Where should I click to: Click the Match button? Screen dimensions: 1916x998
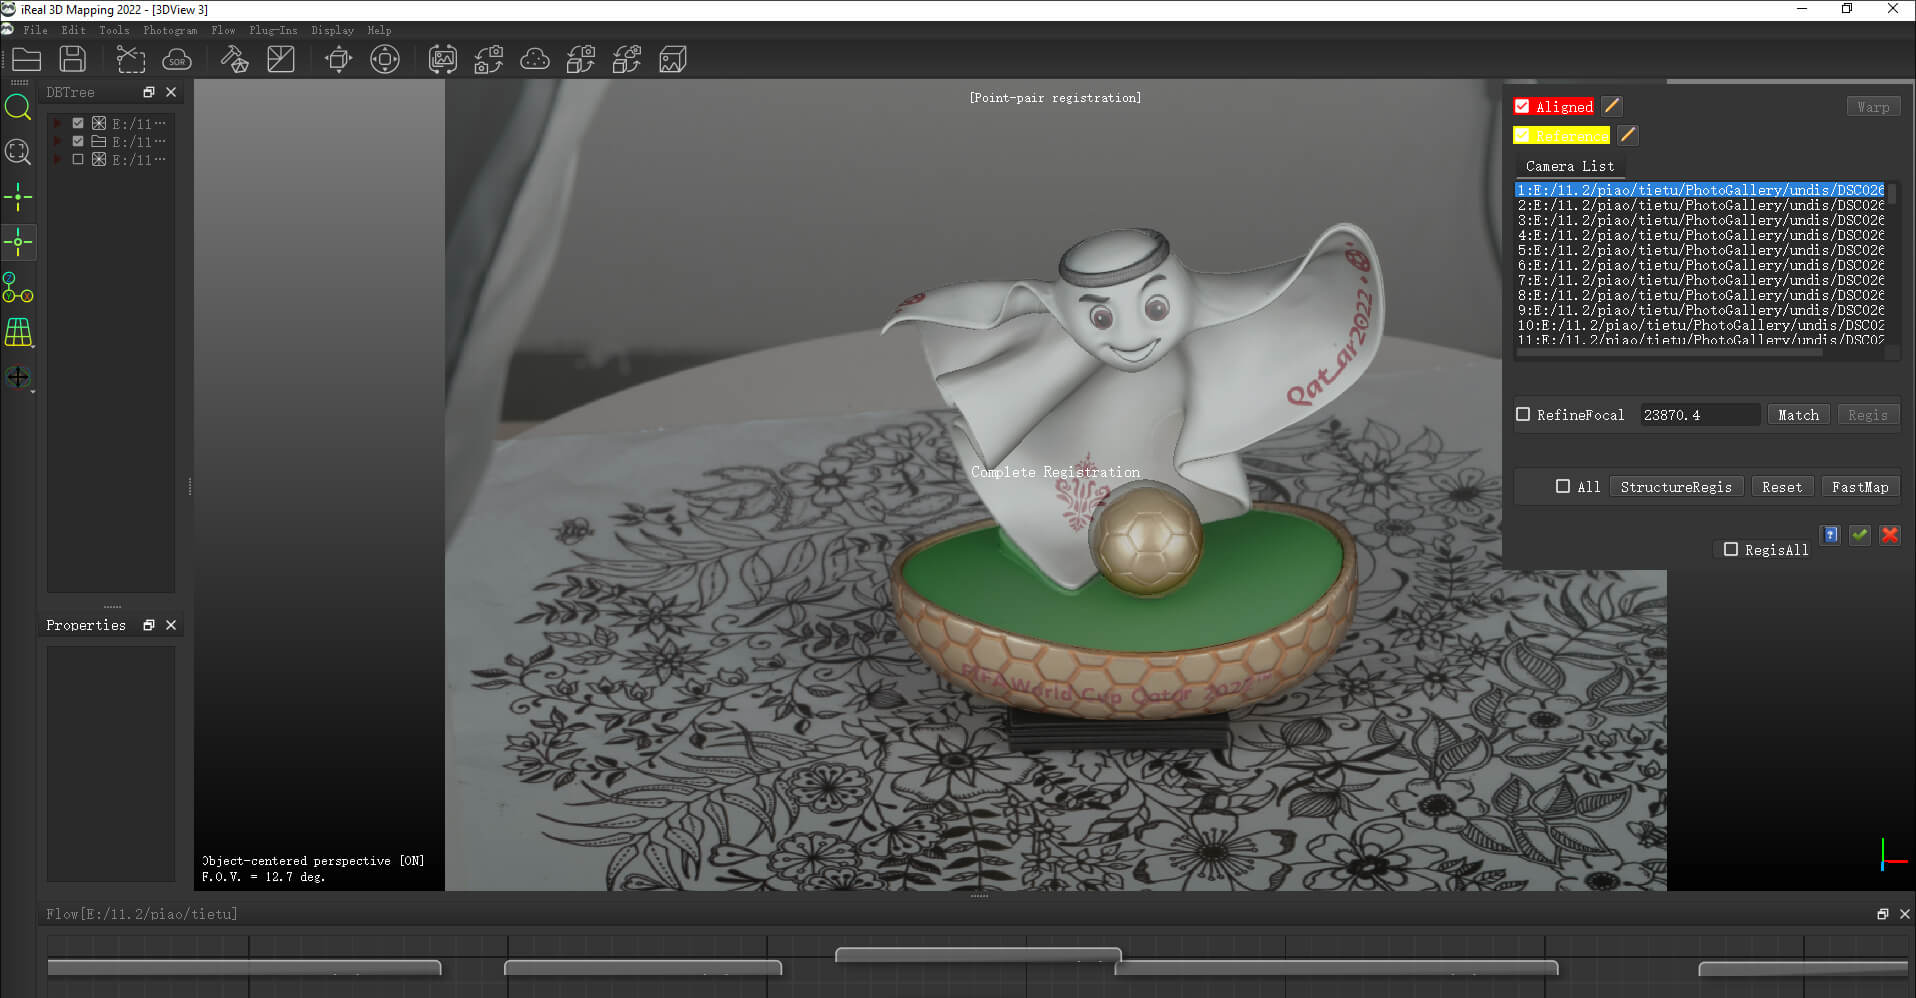click(1798, 415)
